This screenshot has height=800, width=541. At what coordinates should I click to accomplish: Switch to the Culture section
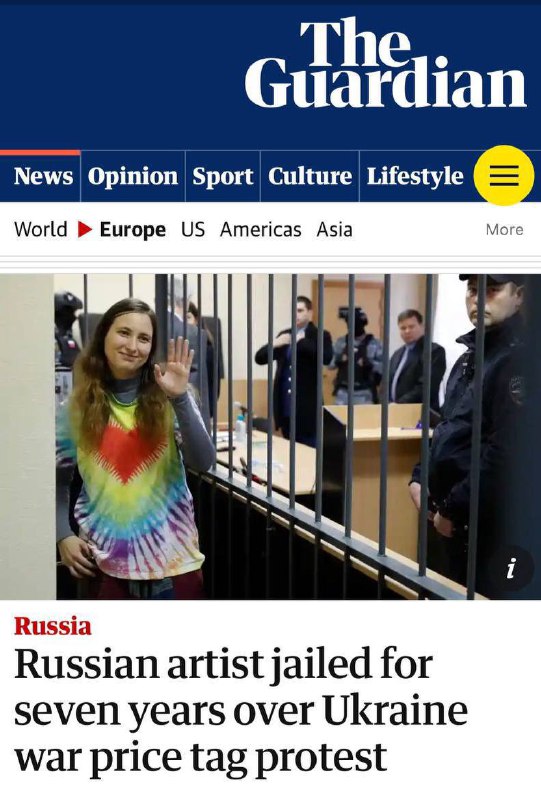(x=310, y=176)
